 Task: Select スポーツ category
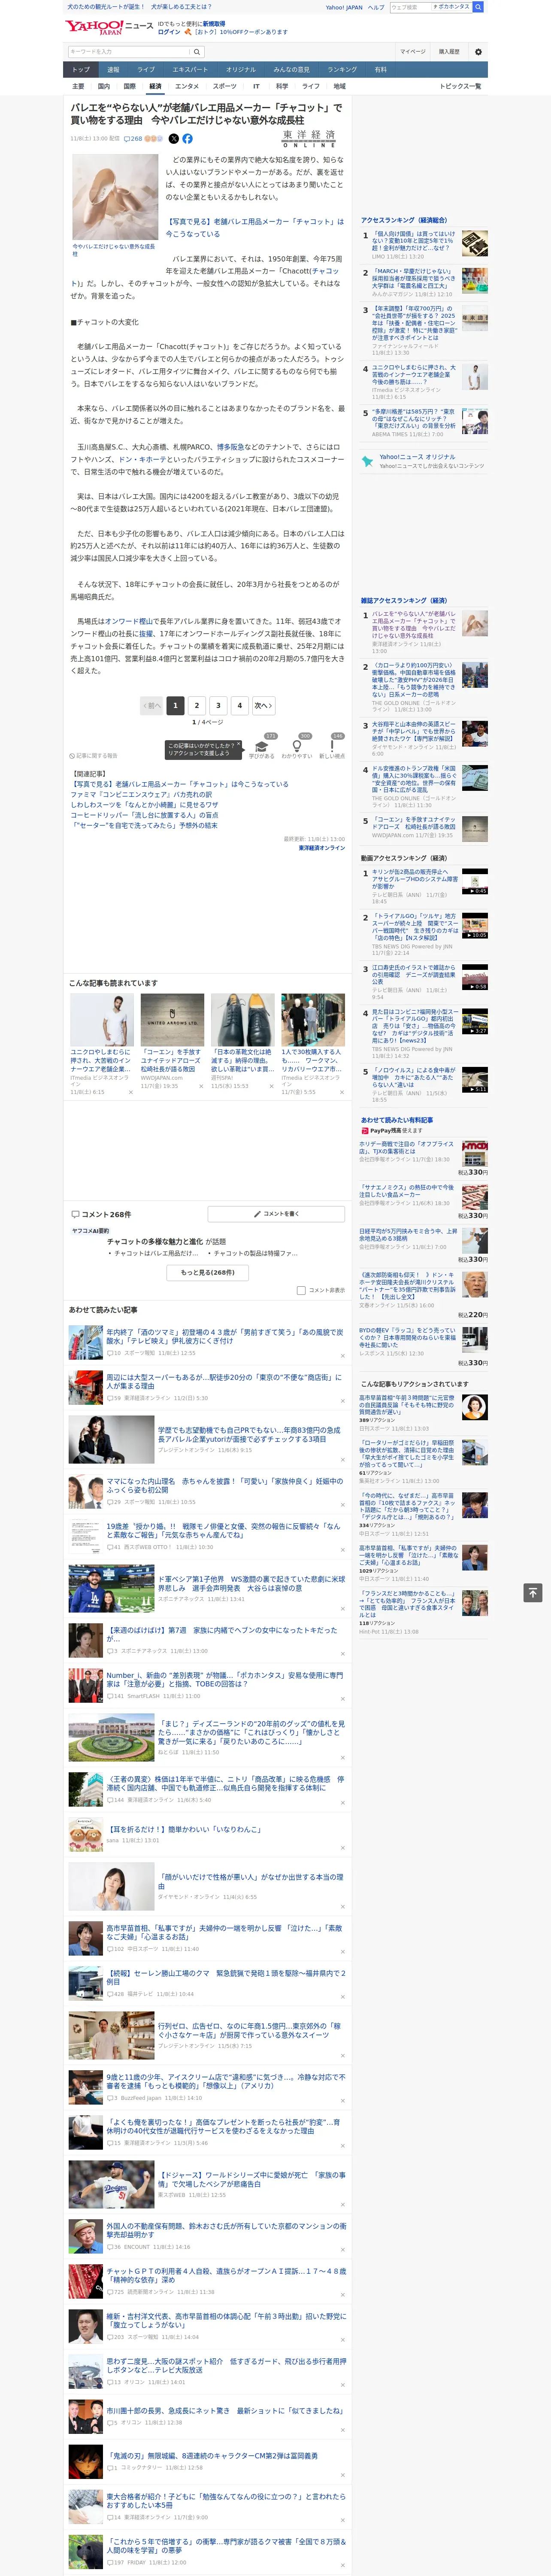(225, 86)
